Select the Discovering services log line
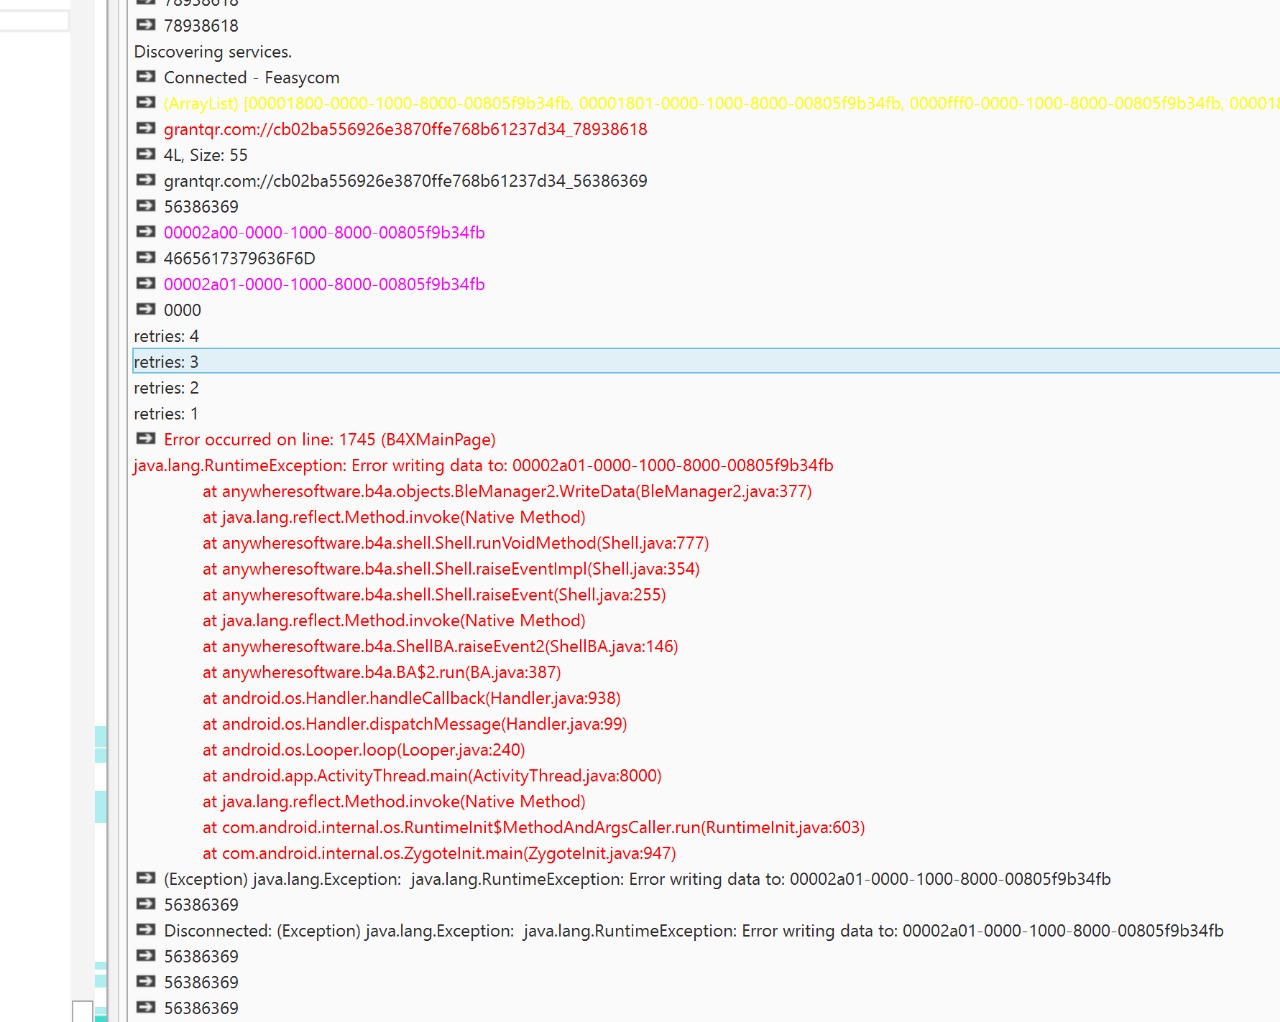The image size is (1280, 1022). (213, 52)
